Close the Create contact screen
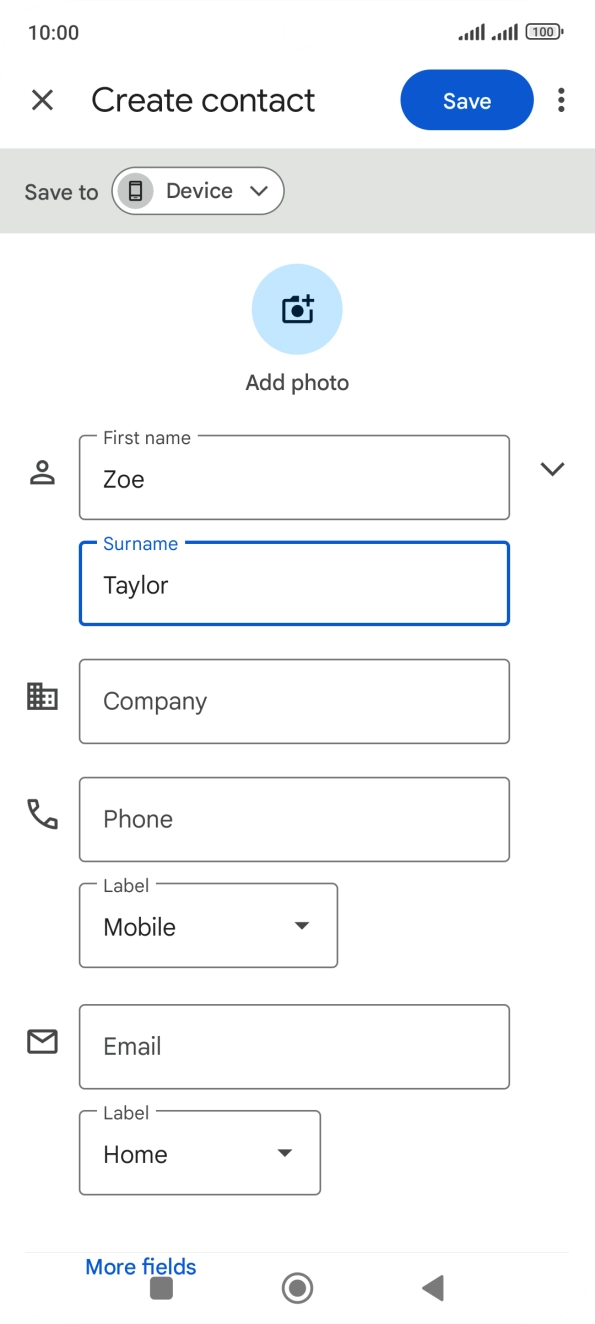Image resolution: width=595 pixels, height=1324 pixels. point(43,100)
